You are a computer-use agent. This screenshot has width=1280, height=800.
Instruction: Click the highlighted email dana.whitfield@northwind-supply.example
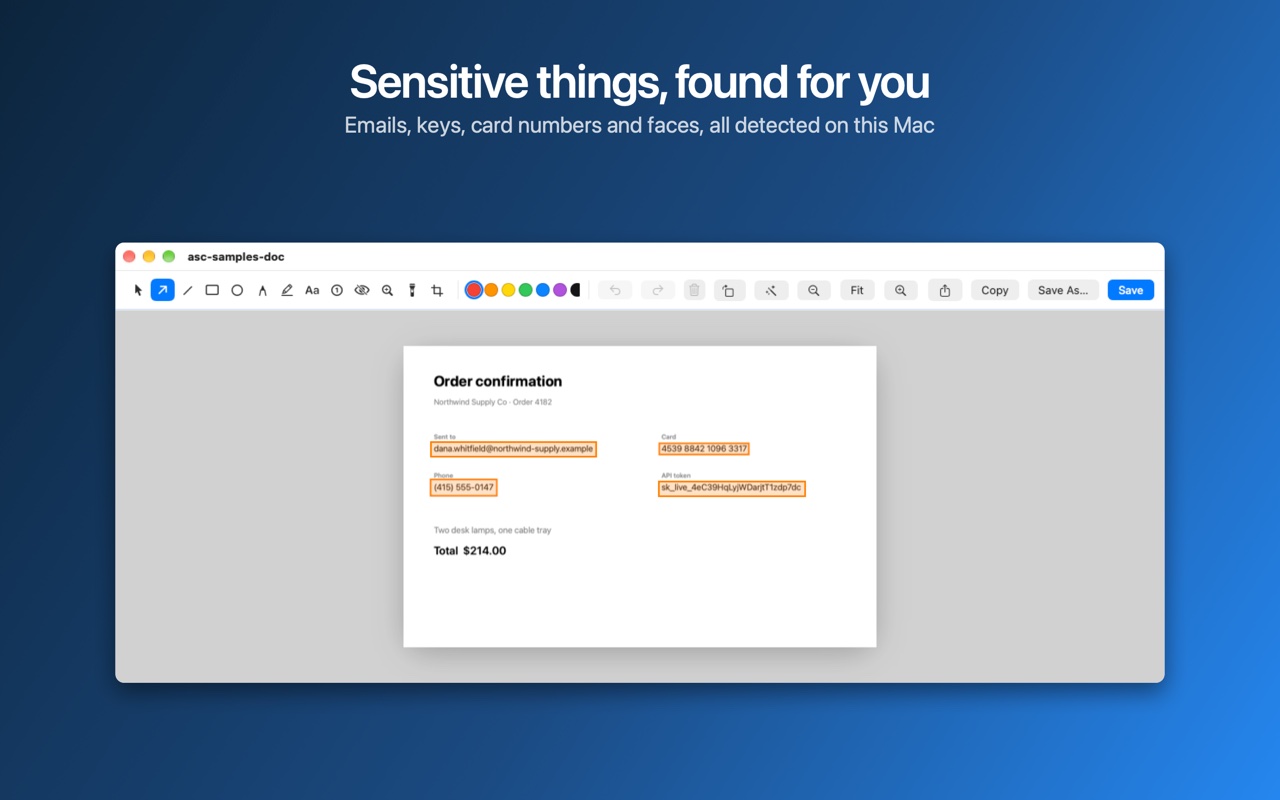coord(514,449)
